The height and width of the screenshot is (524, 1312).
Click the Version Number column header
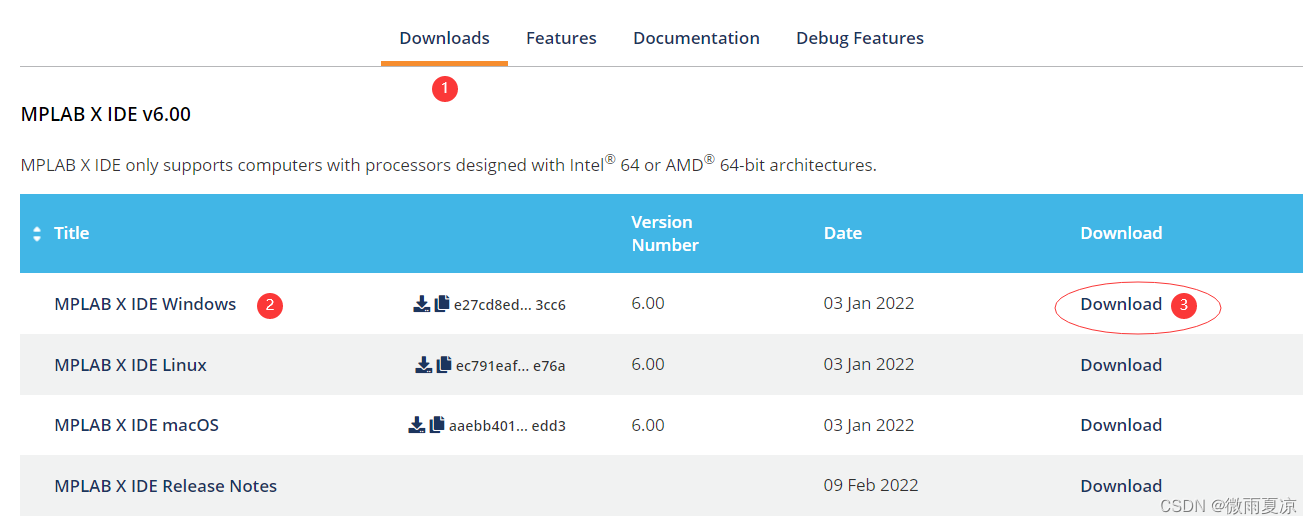point(665,233)
